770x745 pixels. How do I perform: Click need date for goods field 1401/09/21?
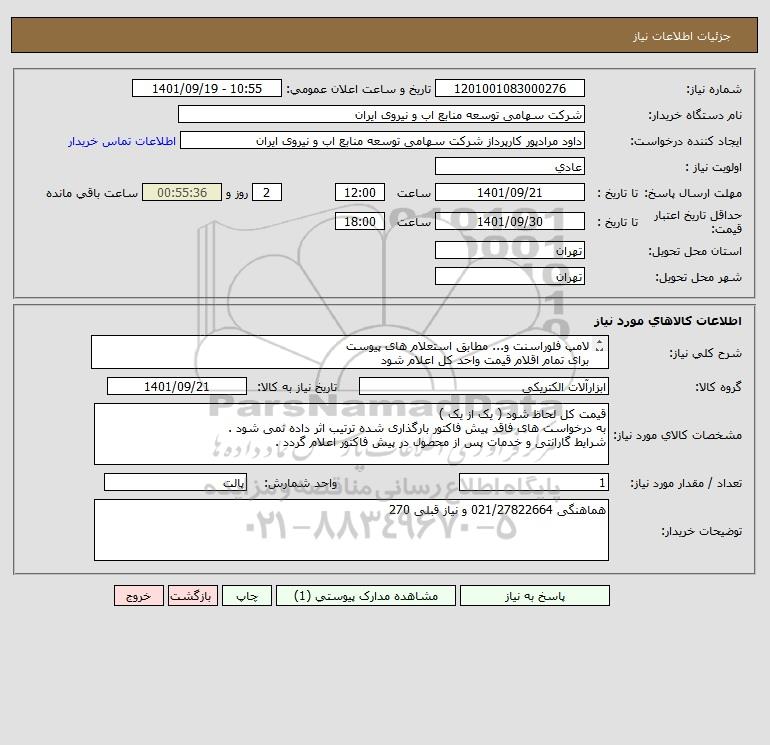click(177, 386)
